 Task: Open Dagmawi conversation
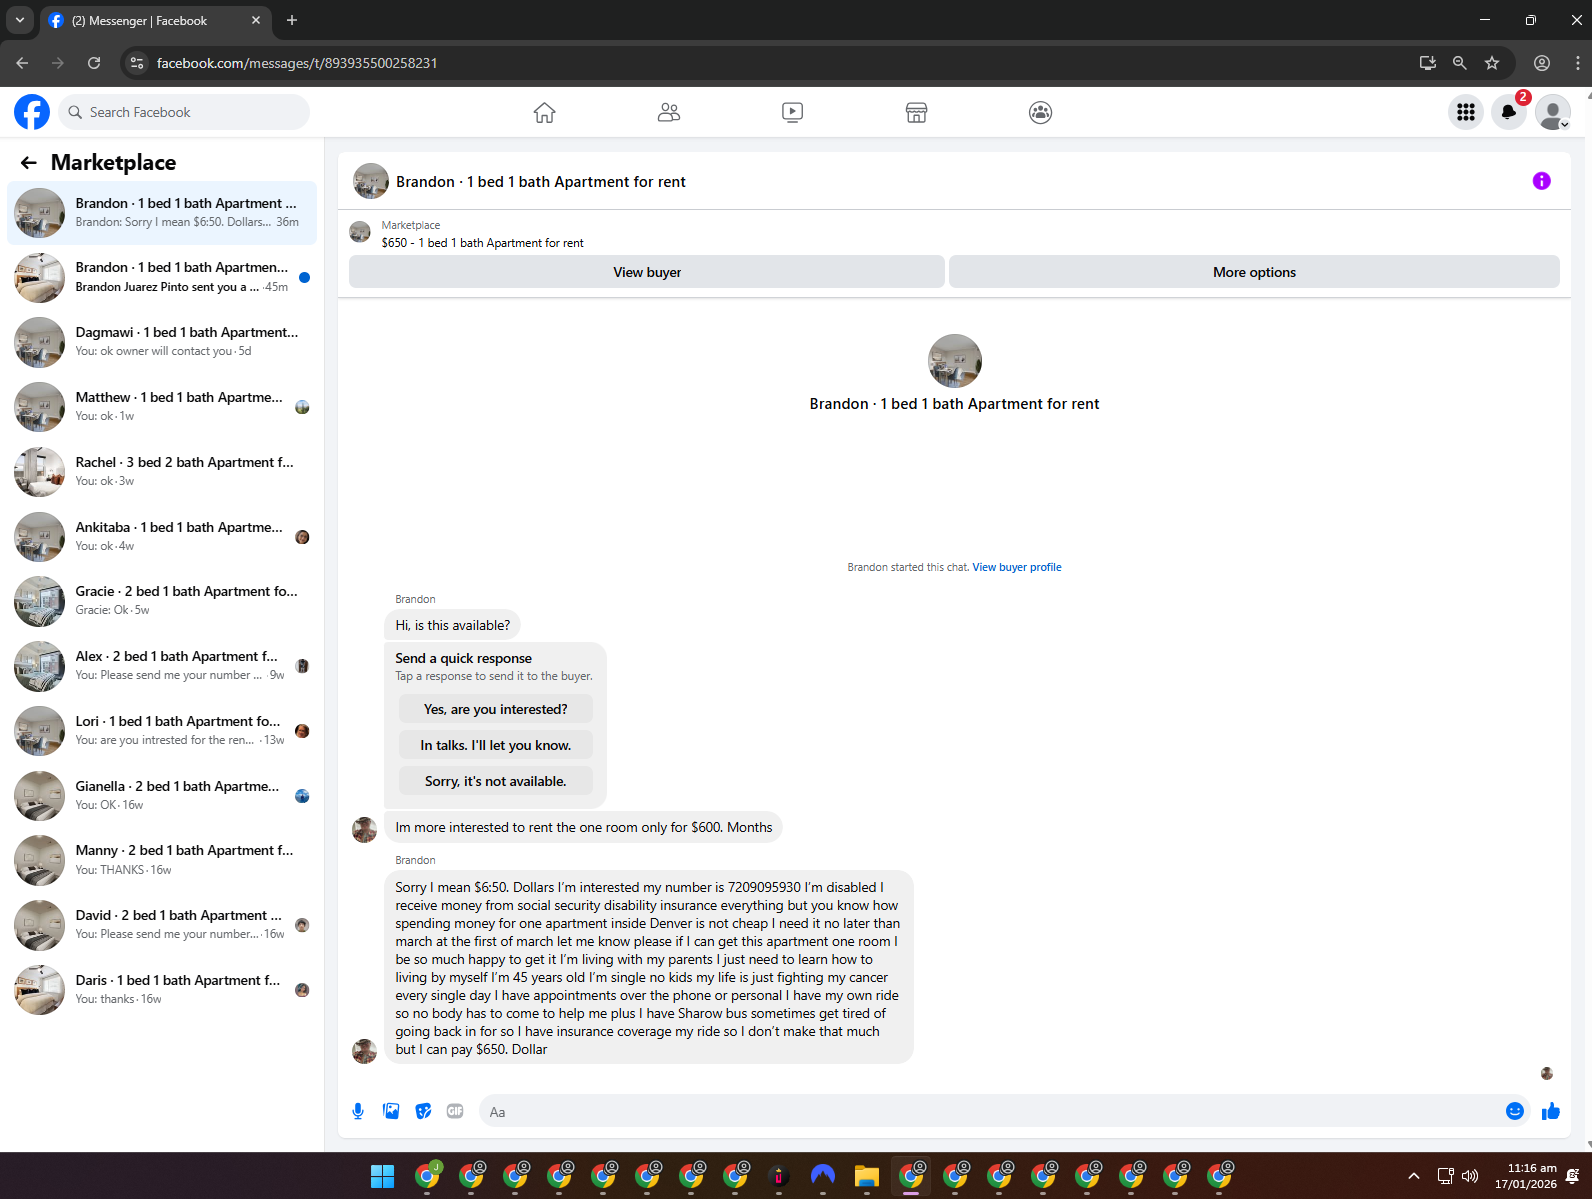click(x=162, y=342)
